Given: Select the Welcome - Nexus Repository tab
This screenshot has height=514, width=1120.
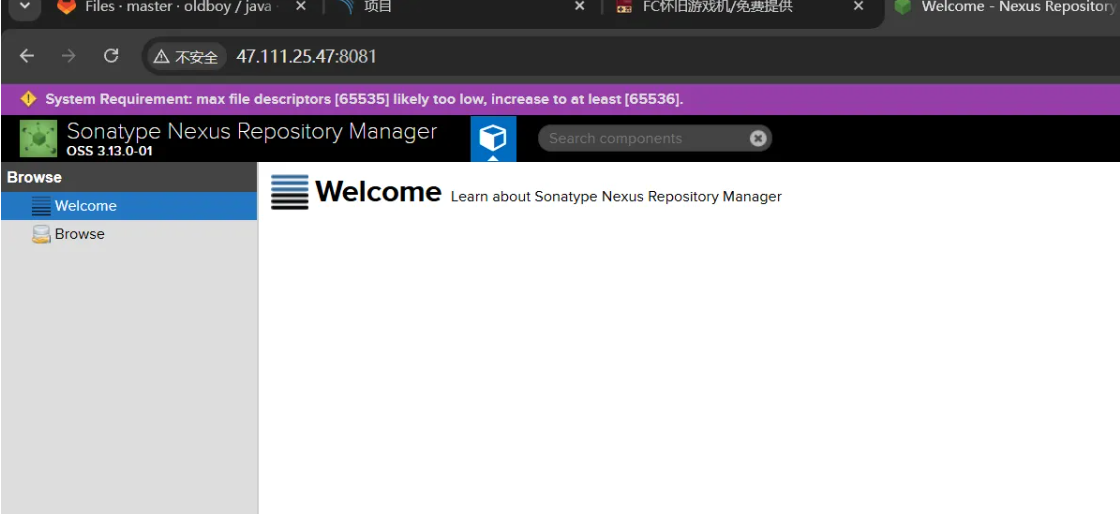Looking at the screenshot, I should (1007, 6).
